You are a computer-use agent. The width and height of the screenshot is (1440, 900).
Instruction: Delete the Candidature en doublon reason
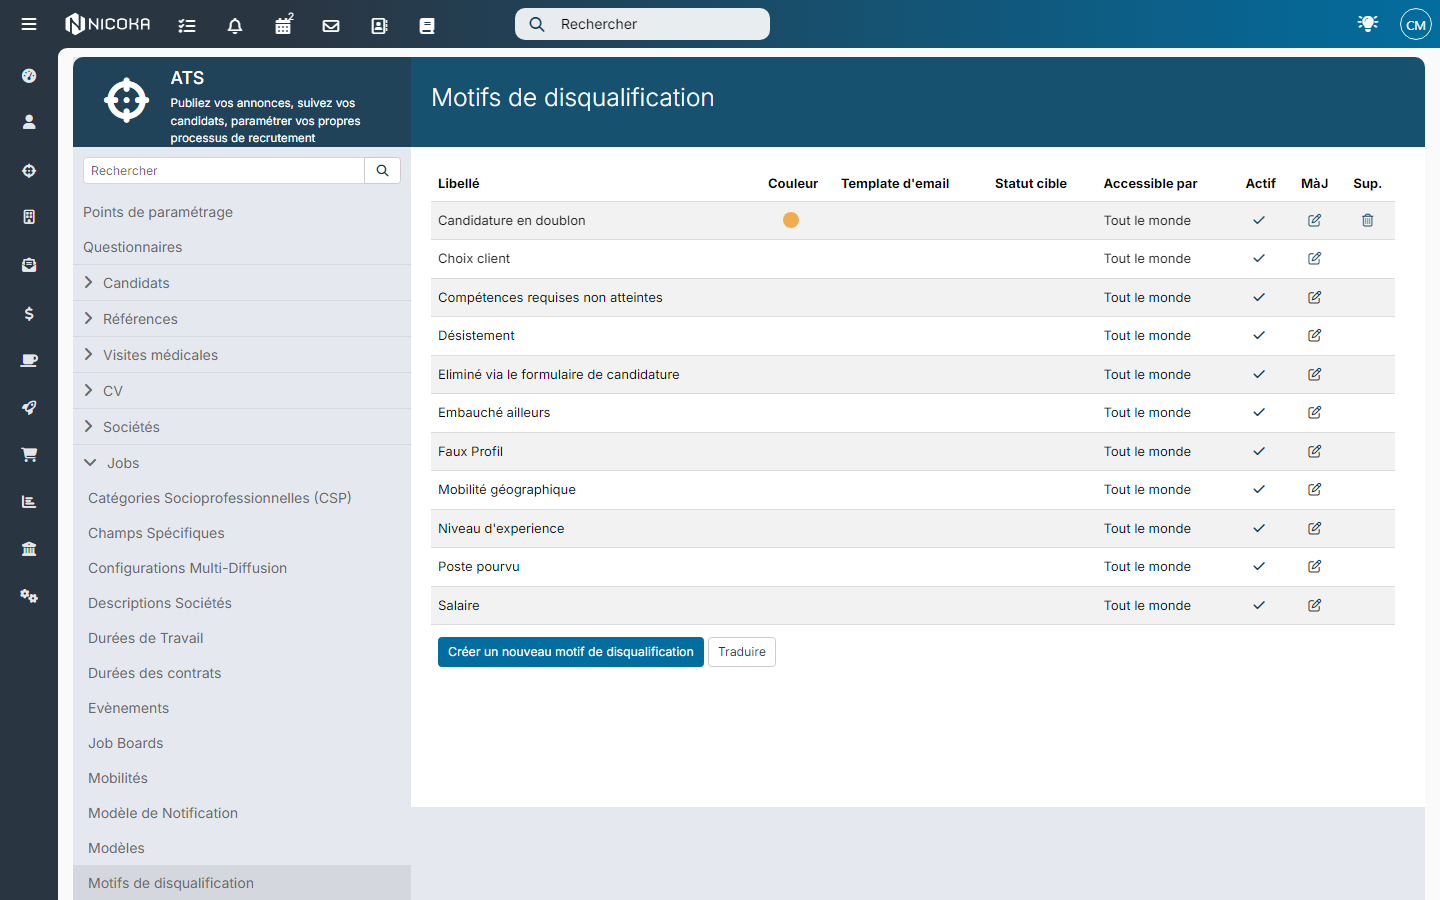[x=1367, y=220]
